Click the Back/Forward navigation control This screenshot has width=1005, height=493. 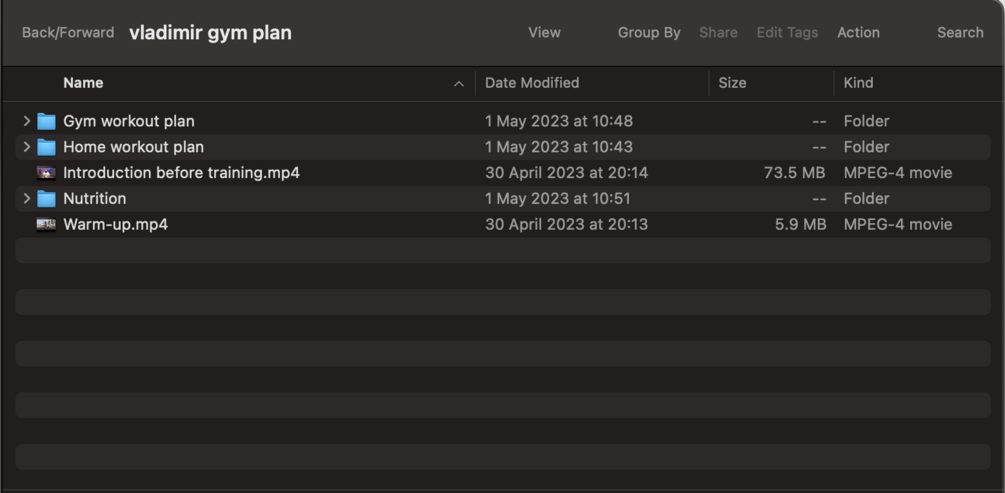click(x=68, y=33)
